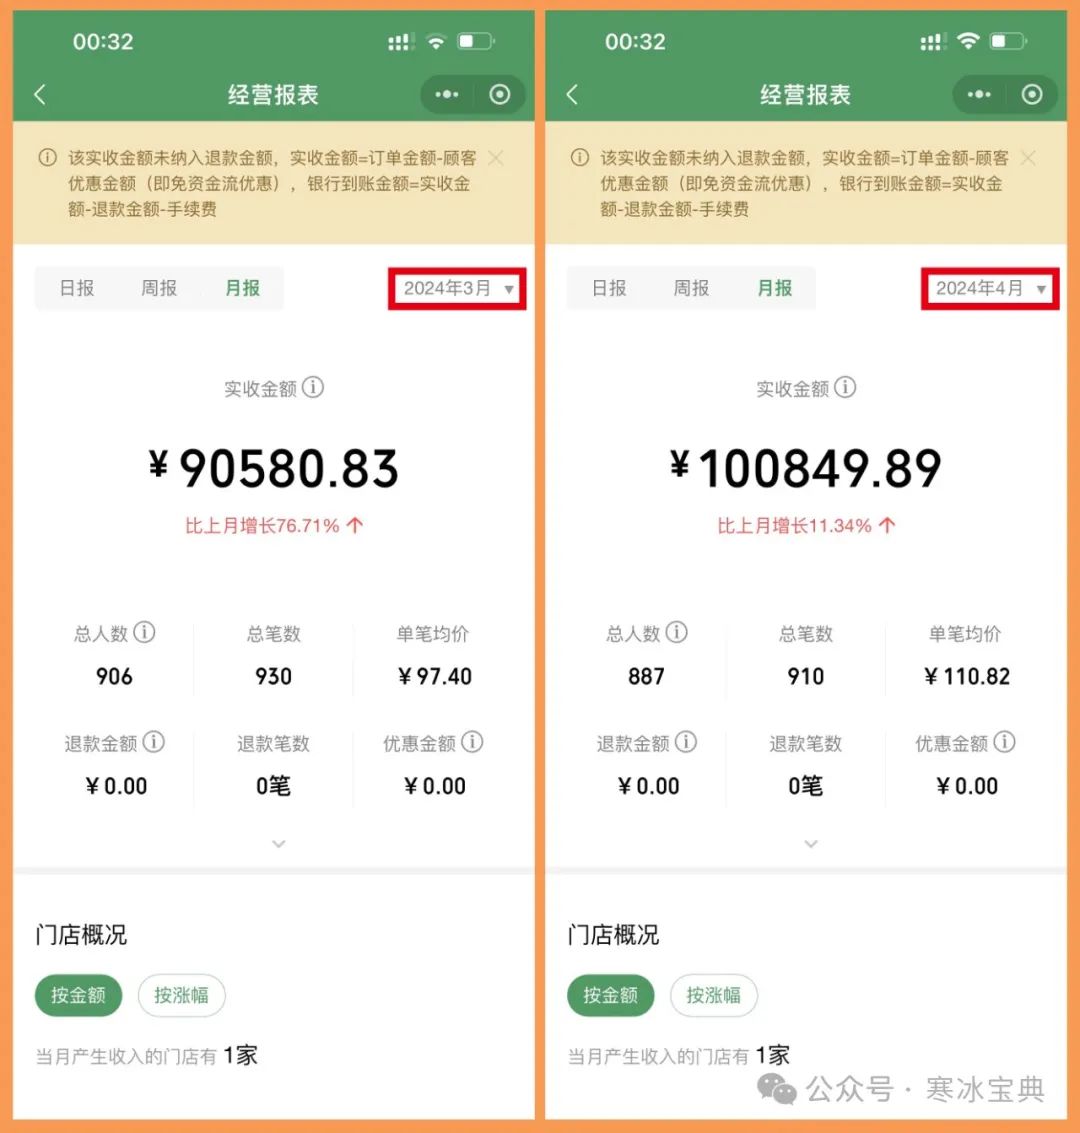Open three-dots menu in right phone header

pyautogui.click(x=979, y=95)
